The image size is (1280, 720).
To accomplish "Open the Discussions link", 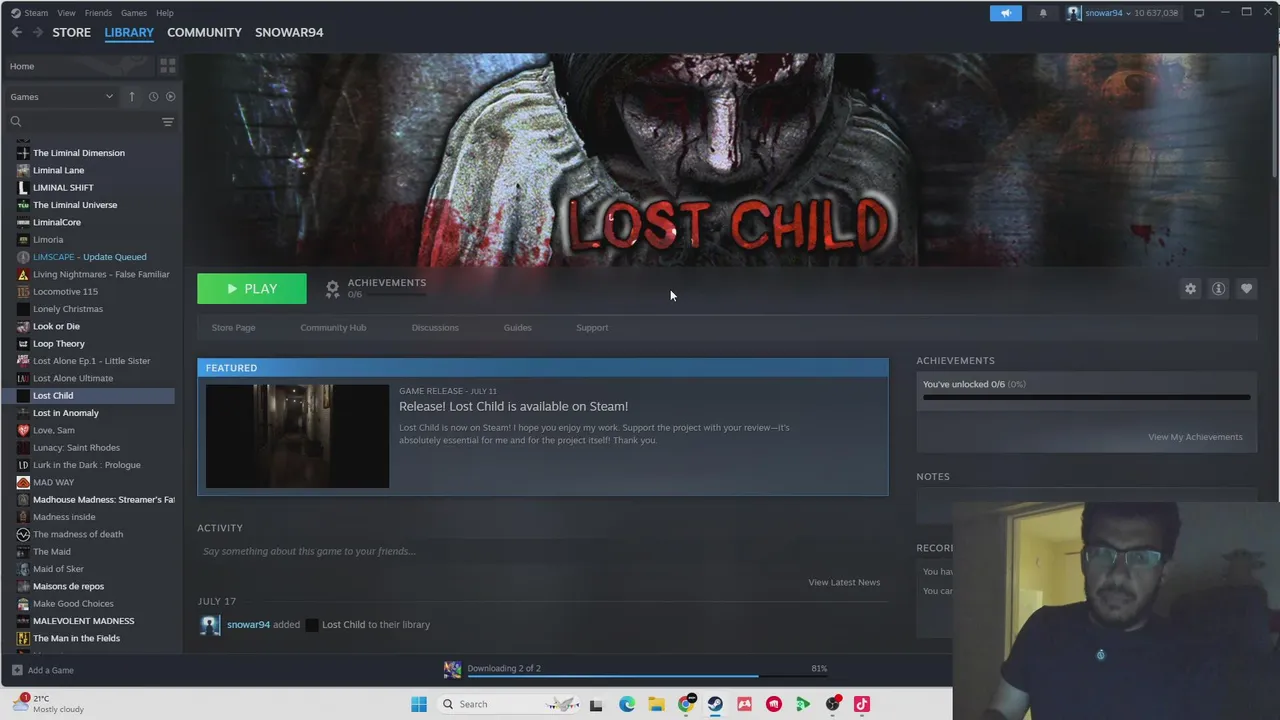I will [x=435, y=328].
